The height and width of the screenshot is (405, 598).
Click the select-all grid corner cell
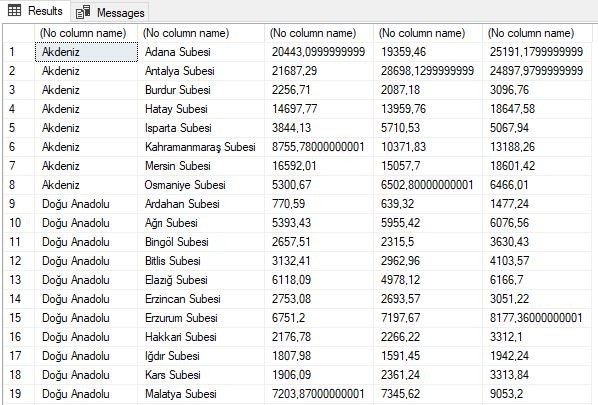[19, 33]
